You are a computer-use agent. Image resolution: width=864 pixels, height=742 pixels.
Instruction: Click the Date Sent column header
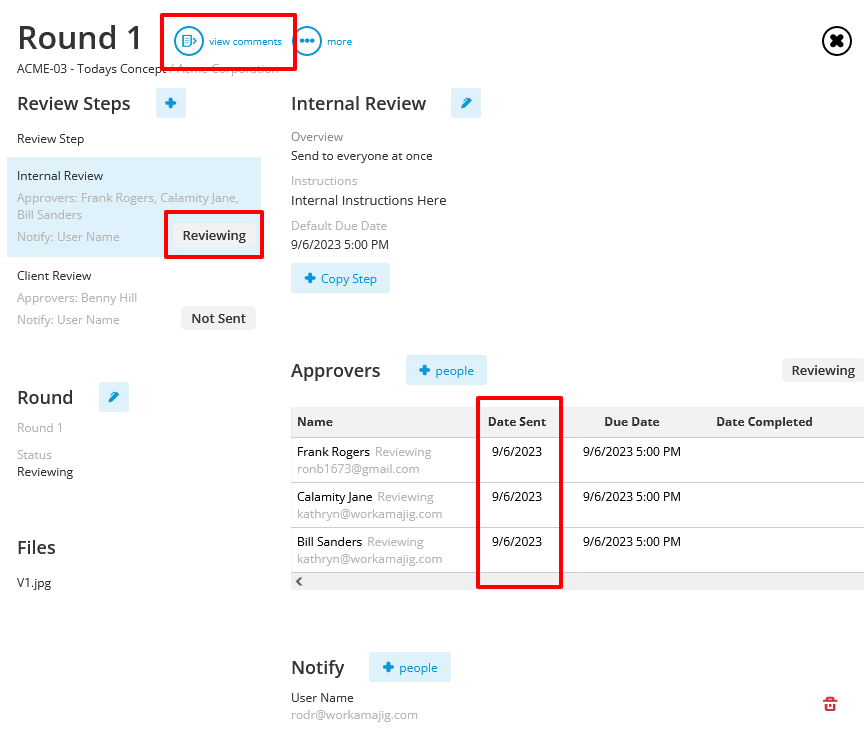pyautogui.click(x=518, y=421)
